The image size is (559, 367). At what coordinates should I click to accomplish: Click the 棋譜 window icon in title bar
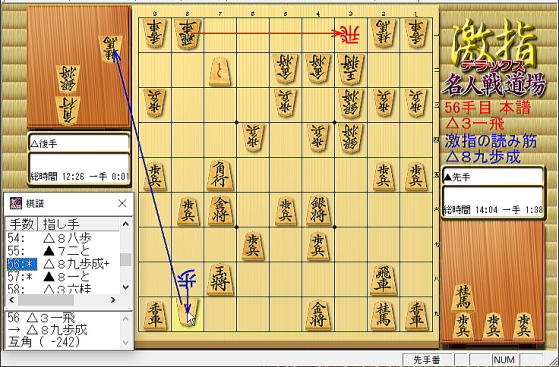(x=15, y=203)
